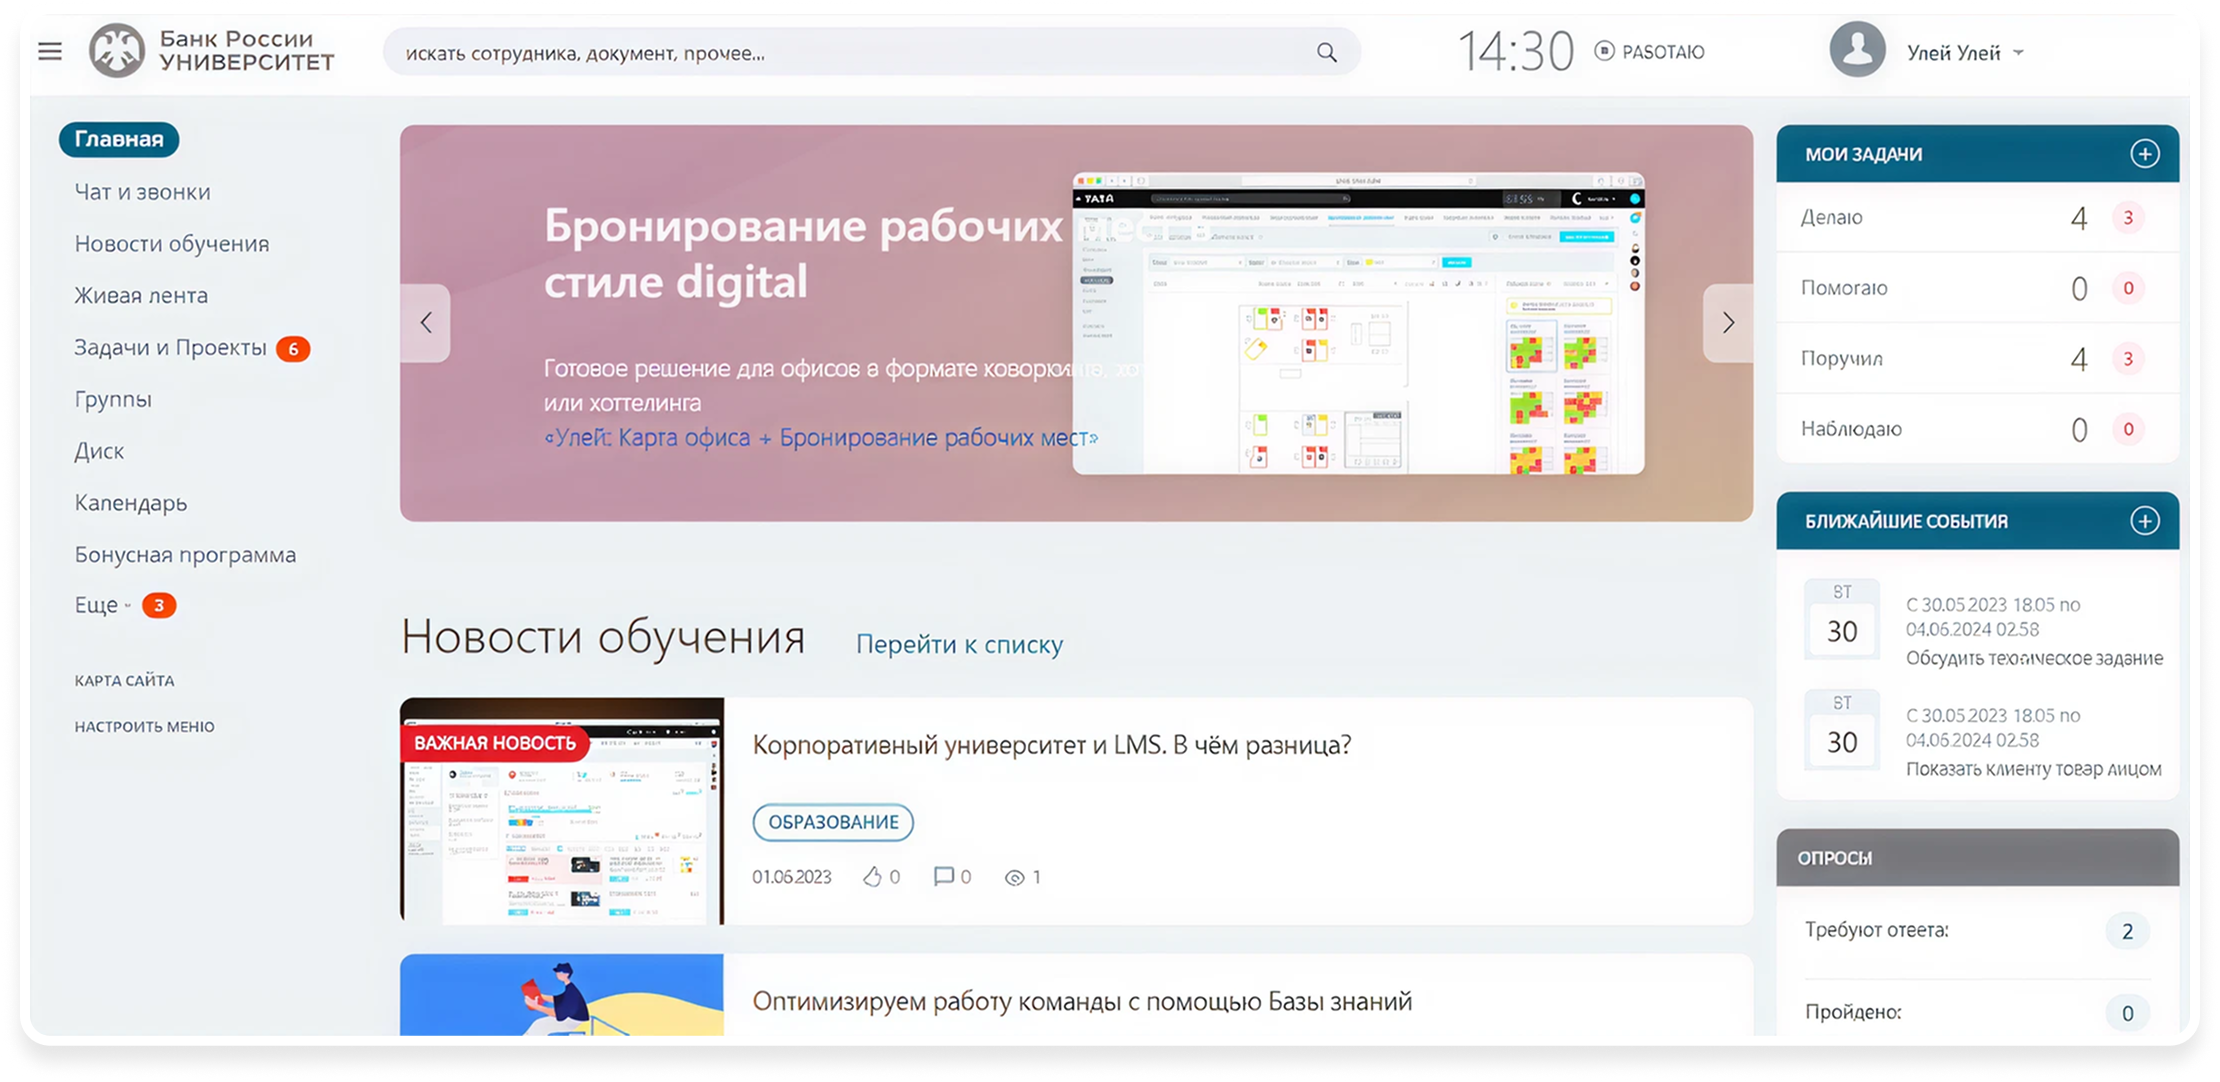Open the Помогаю tasks row
Viewport: 2220px width, 1082px height.
[1977, 288]
